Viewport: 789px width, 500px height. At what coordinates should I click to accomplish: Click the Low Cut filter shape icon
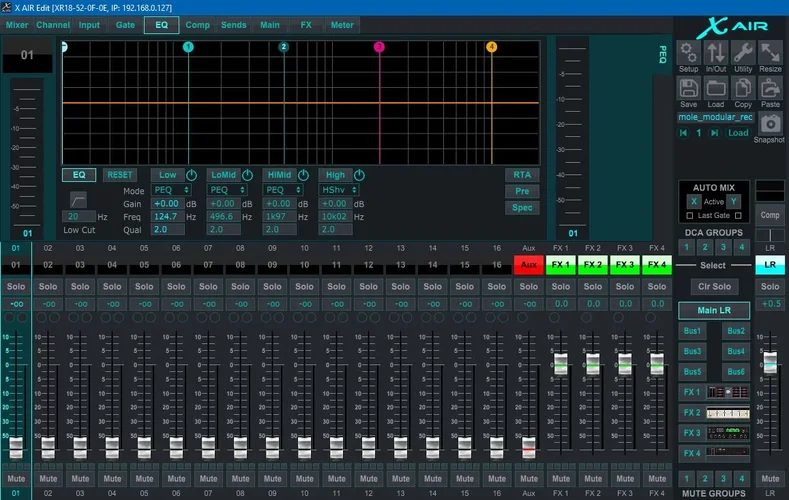coord(79,201)
